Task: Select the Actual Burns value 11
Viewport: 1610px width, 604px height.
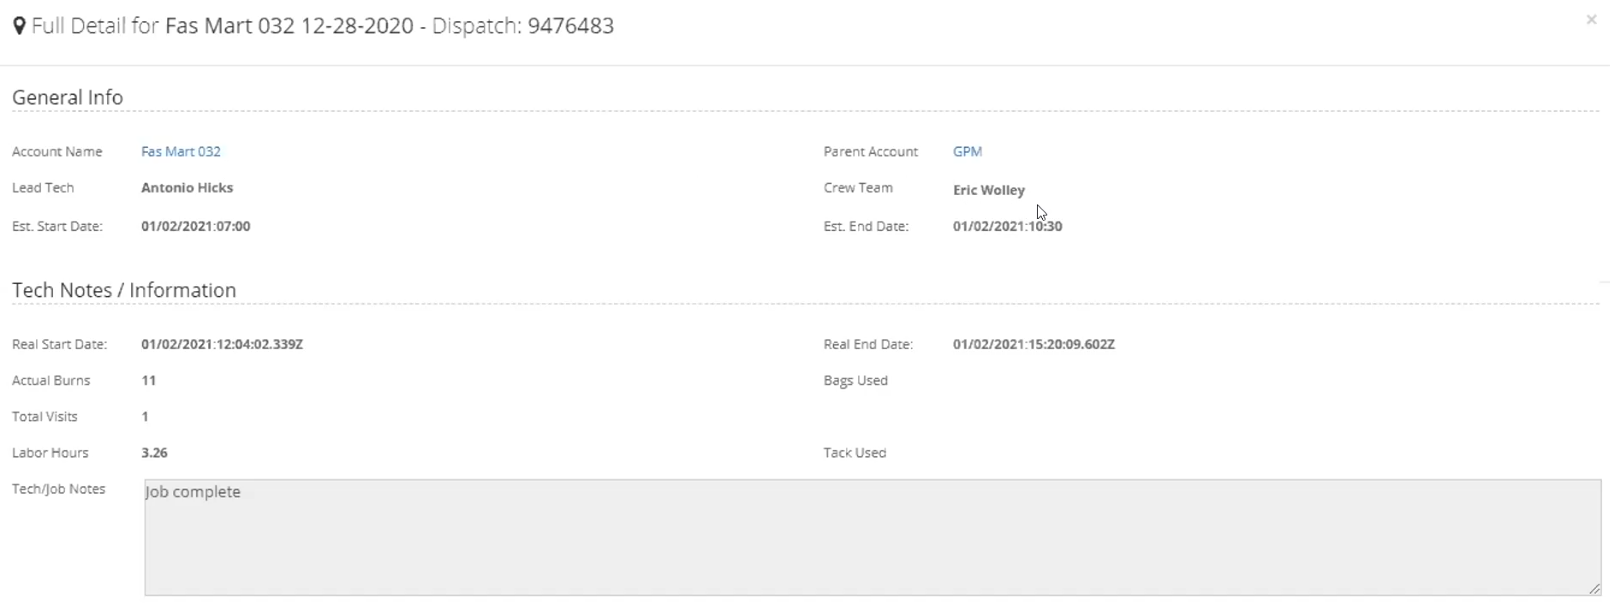Action: click(149, 380)
